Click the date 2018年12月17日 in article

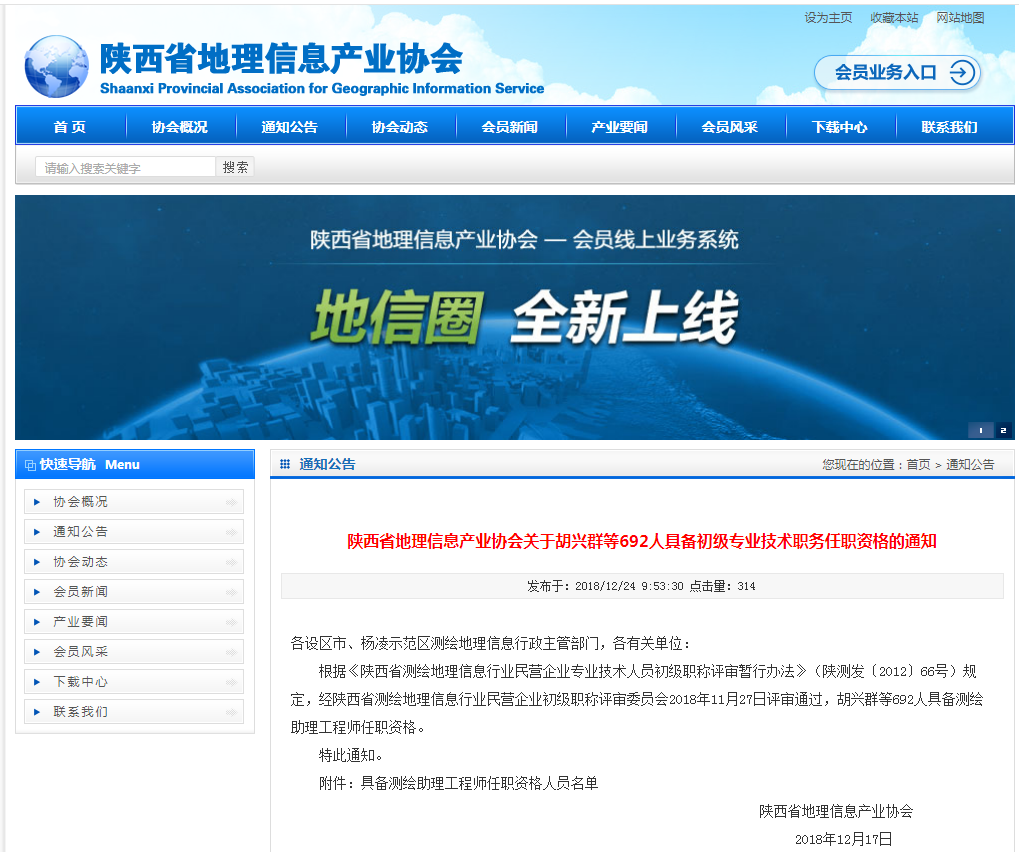click(x=843, y=839)
